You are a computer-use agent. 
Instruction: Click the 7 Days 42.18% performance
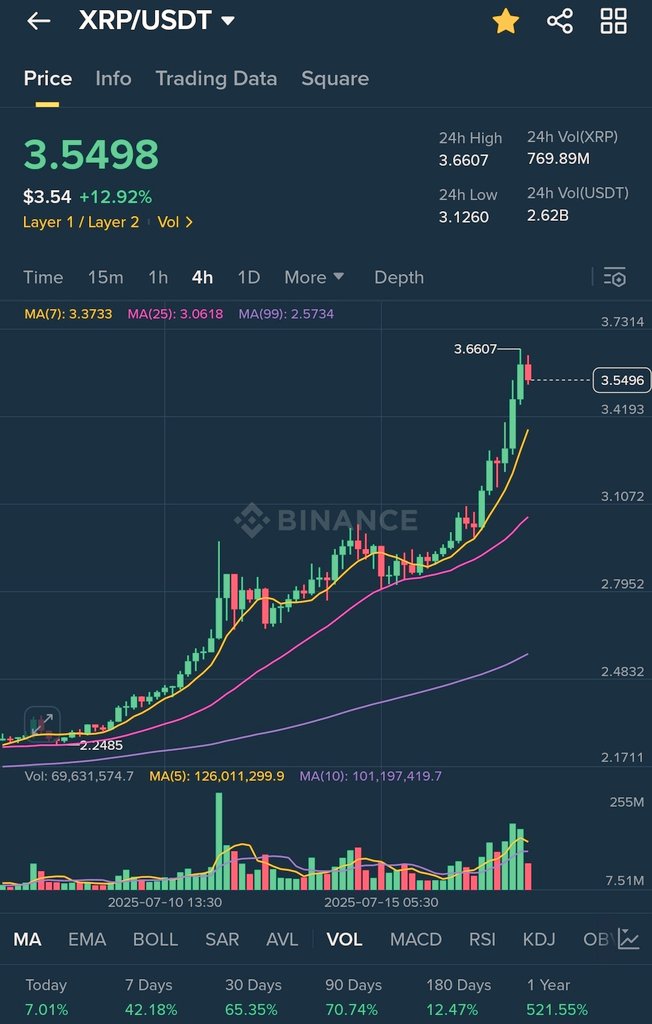coord(151,997)
